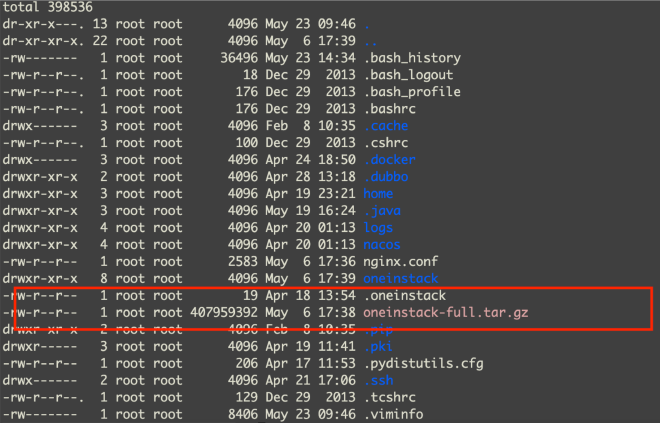Image resolution: width=660 pixels, height=423 pixels.
Task: Select the .bash_logout file entry
Action: coord(408,75)
